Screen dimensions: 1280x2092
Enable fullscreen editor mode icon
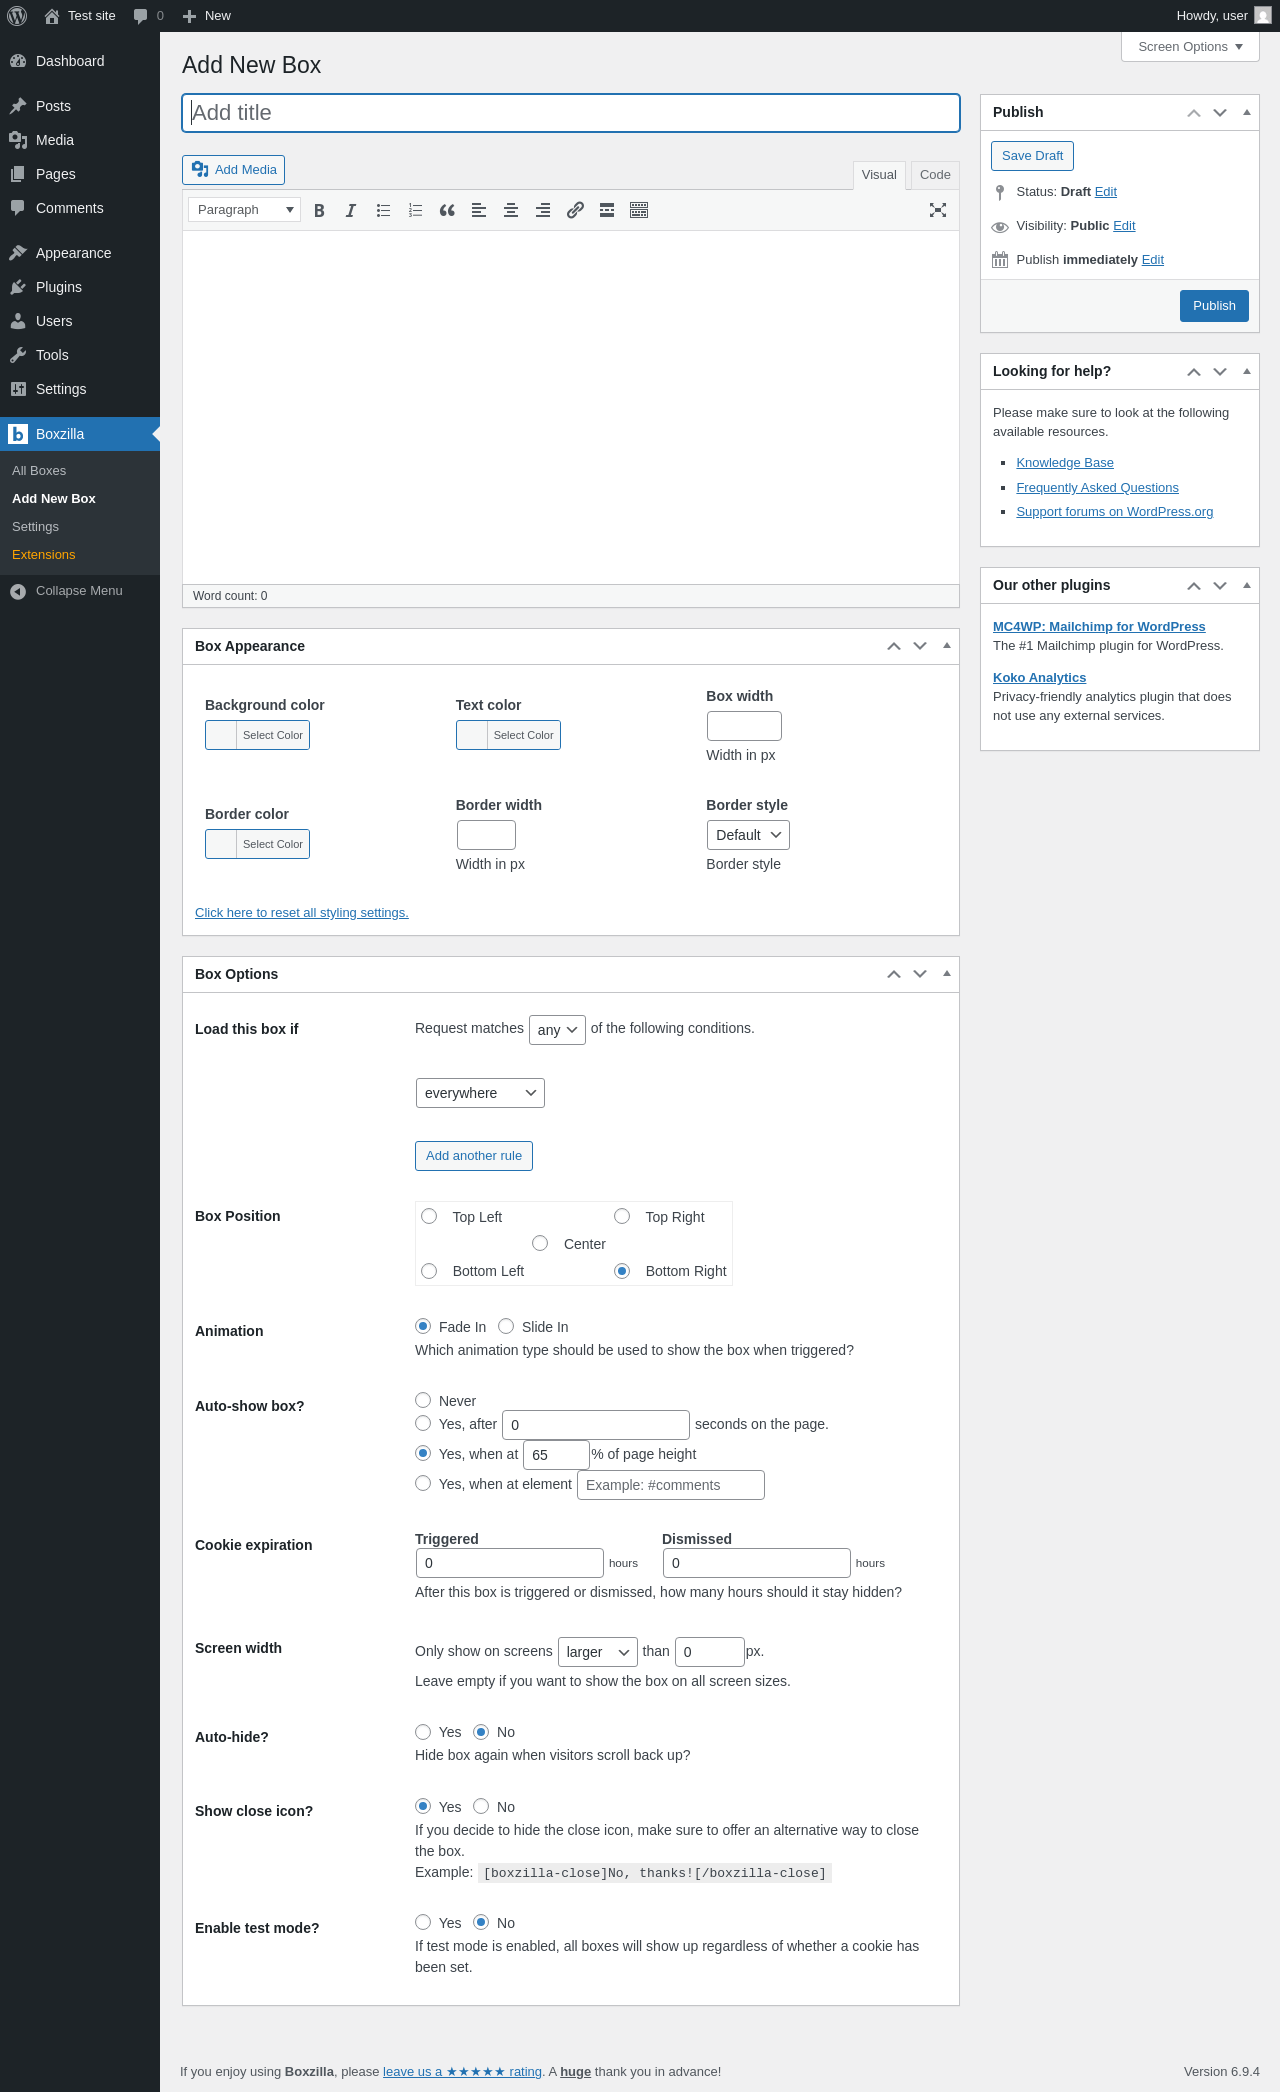938,210
